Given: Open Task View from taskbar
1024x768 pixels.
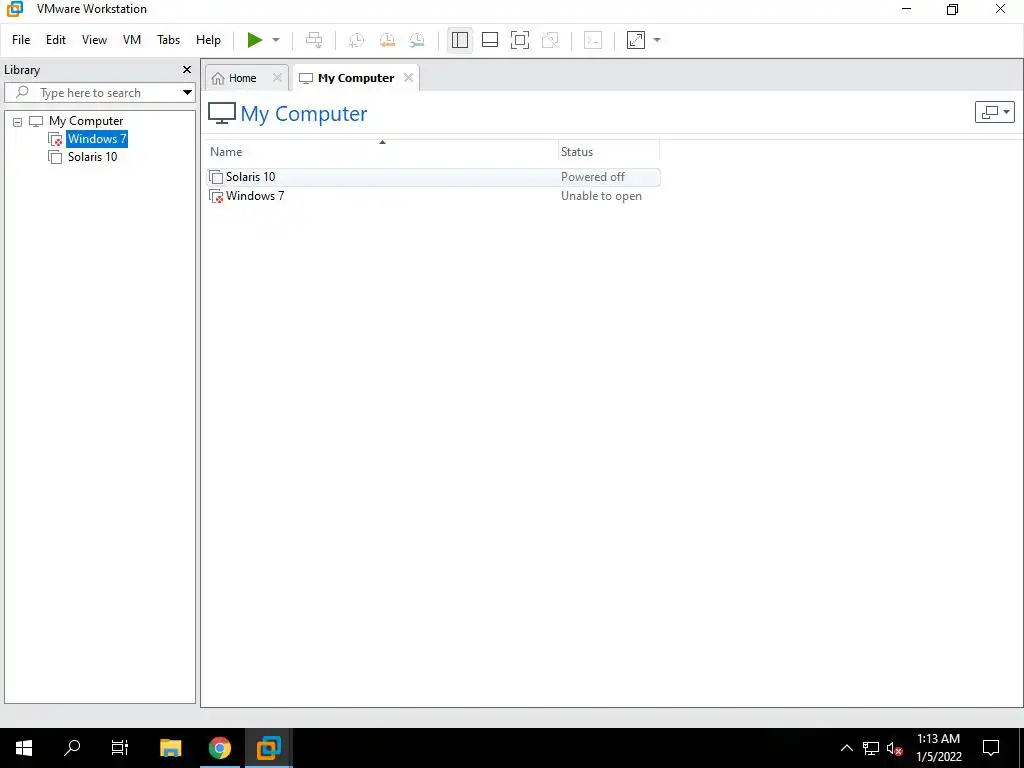Looking at the screenshot, I should [x=120, y=748].
